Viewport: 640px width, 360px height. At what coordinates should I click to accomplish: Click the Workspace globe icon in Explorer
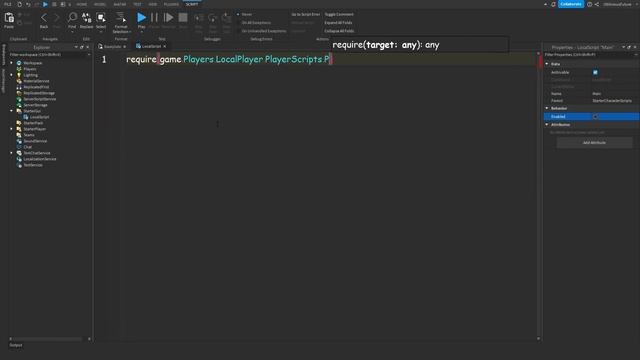[x=19, y=63]
